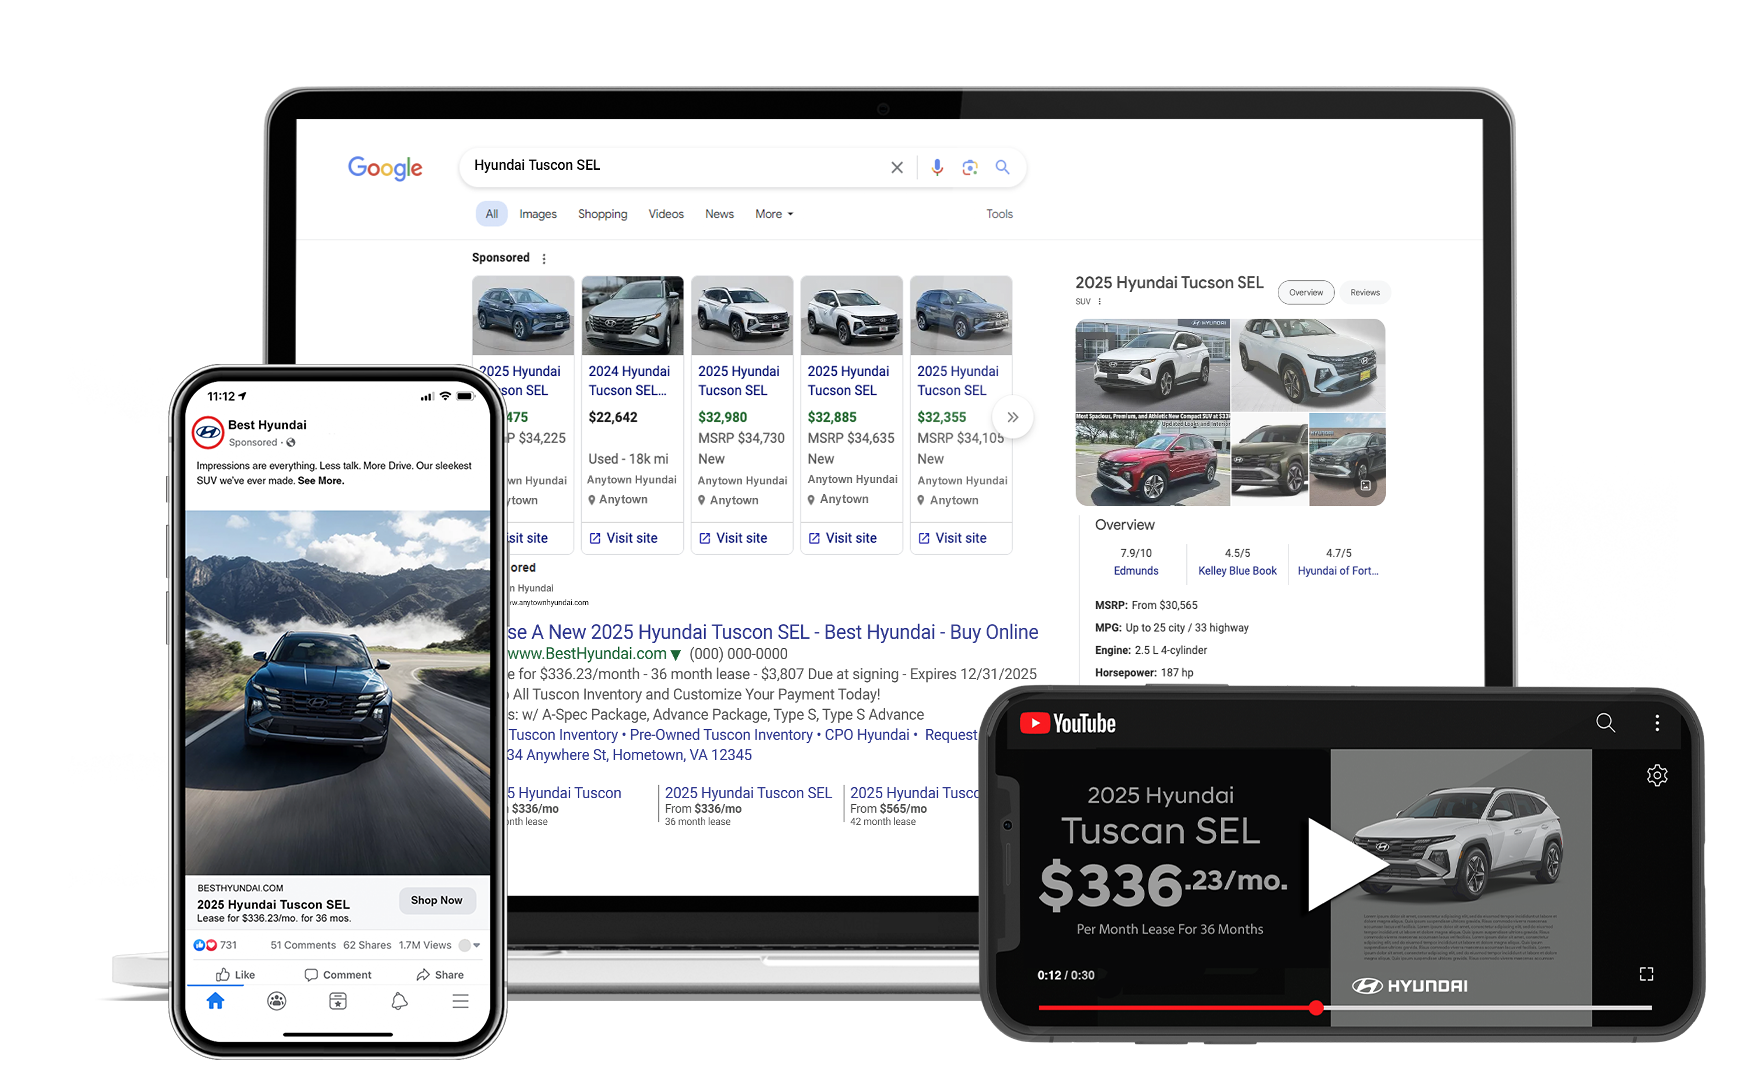This screenshot has height=1087, width=1750.
Task: Advance shopping carousel with double arrow
Action: coord(1013,417)
